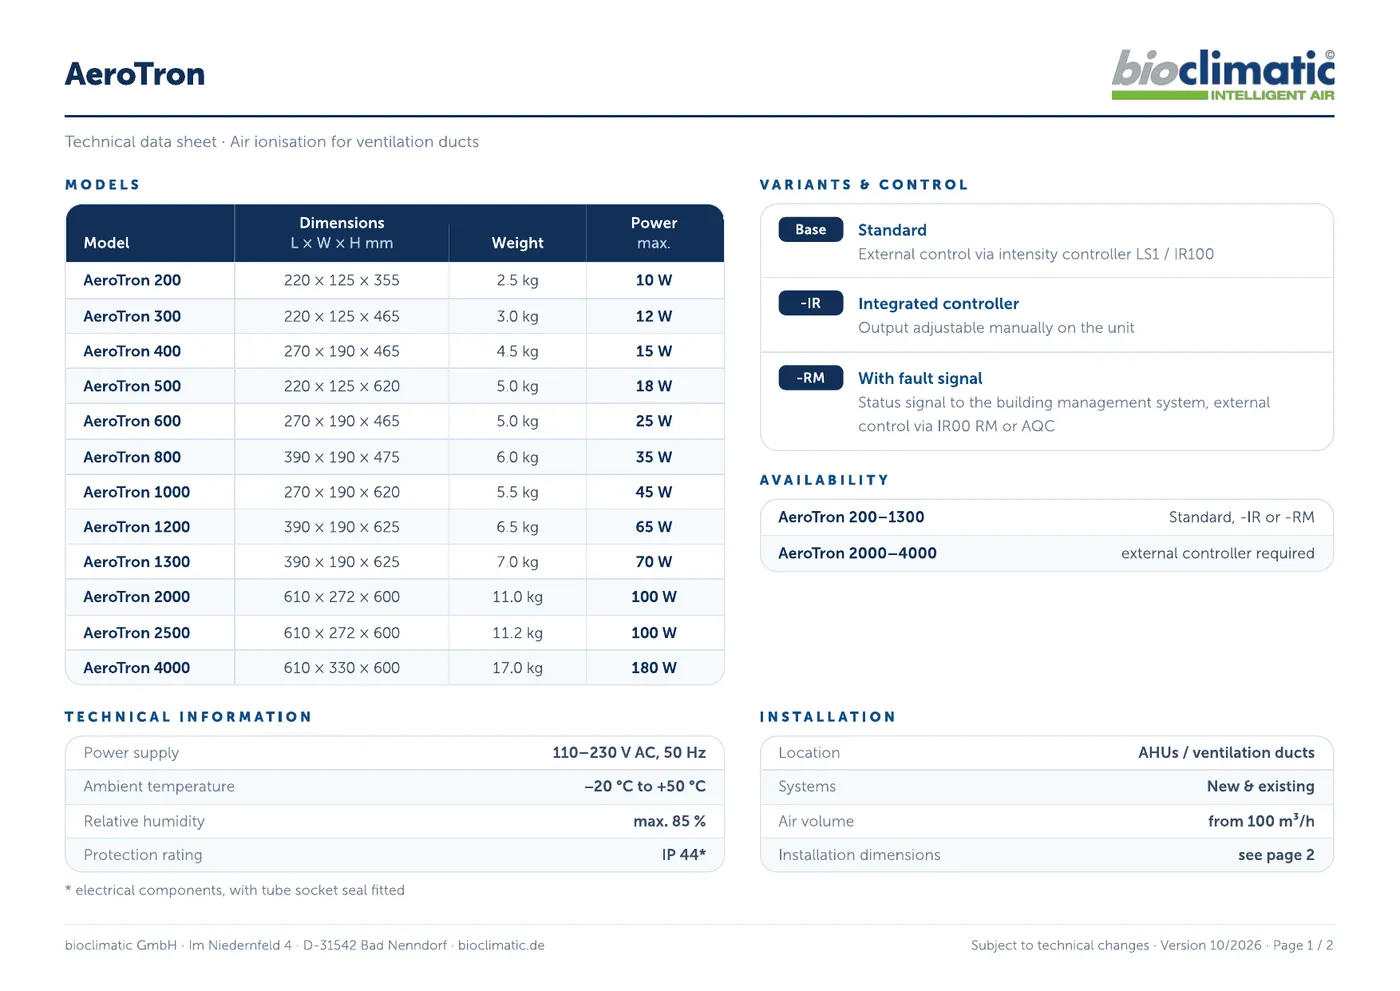Click the 110–230 V AC, 50 Hz value
The height and width of the screenshot is (991, 1400).
tap(629, 753)
